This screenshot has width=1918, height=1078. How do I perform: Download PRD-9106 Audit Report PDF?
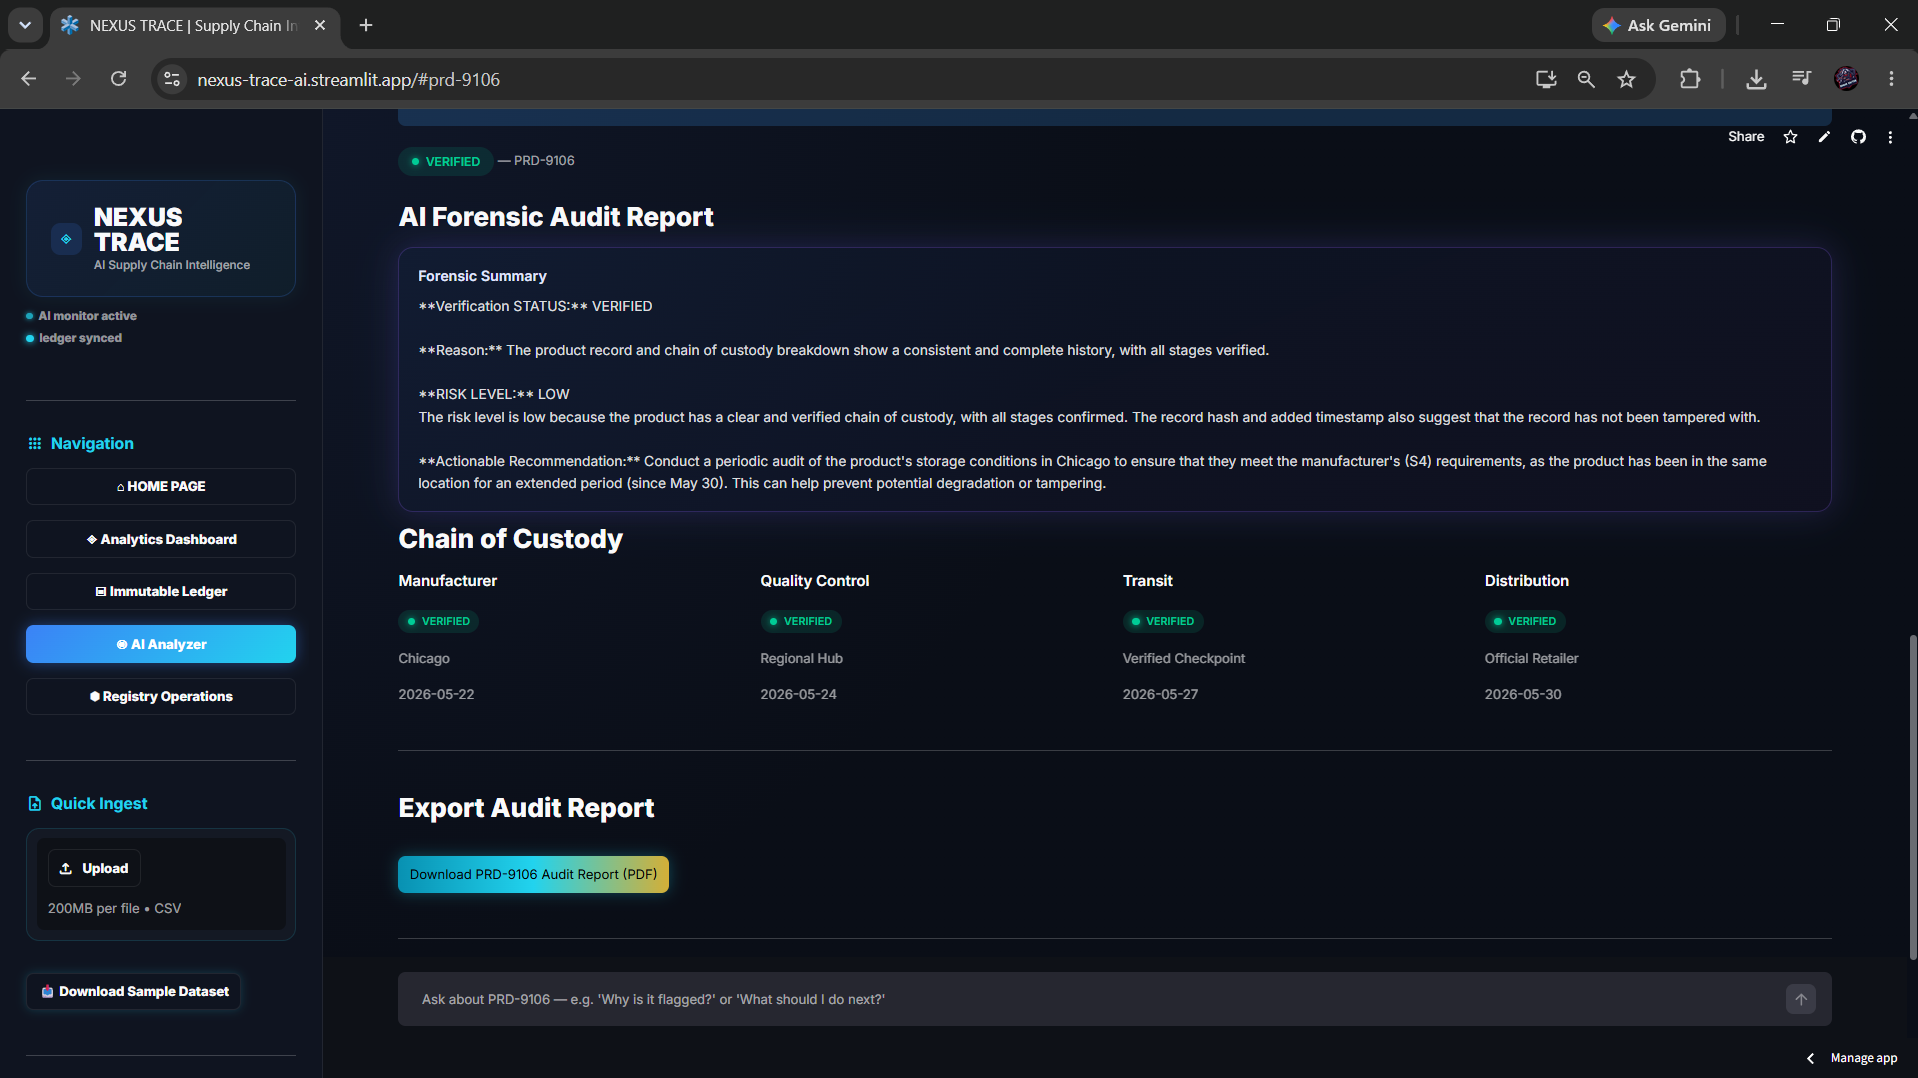coord(533,874)
